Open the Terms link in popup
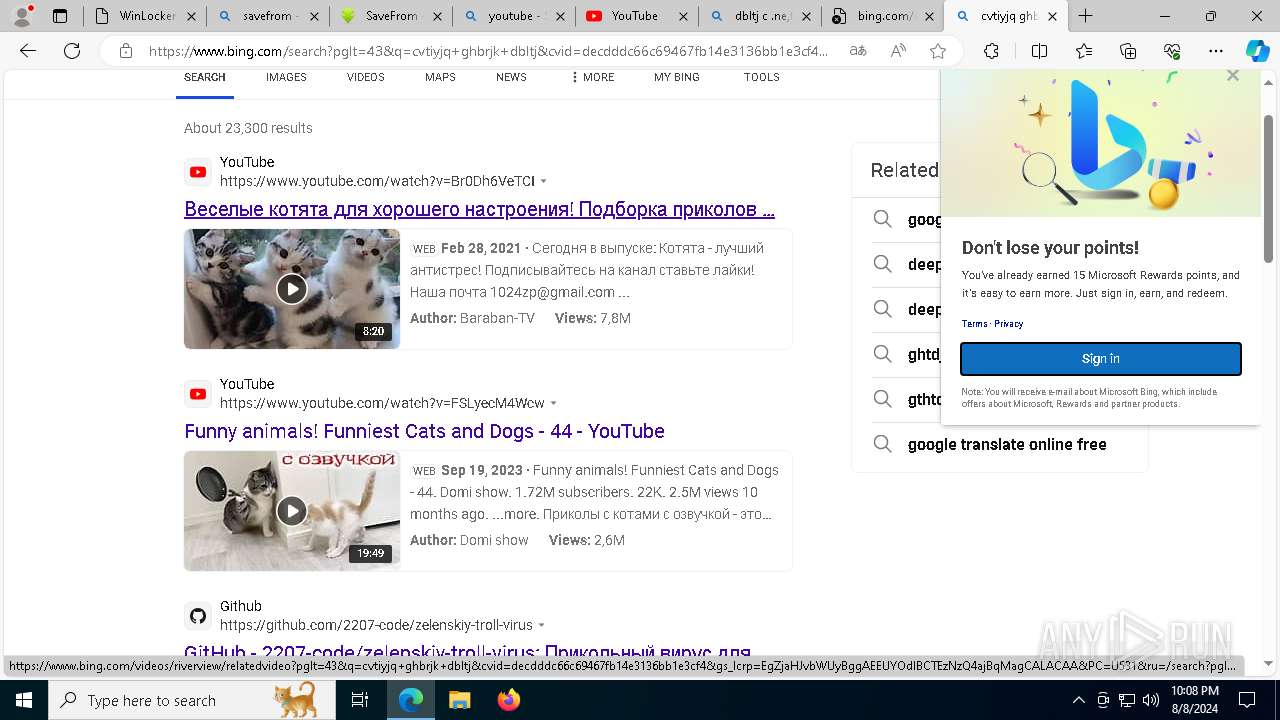Viewport: 1280px width, 720px height. pos(974,324)
